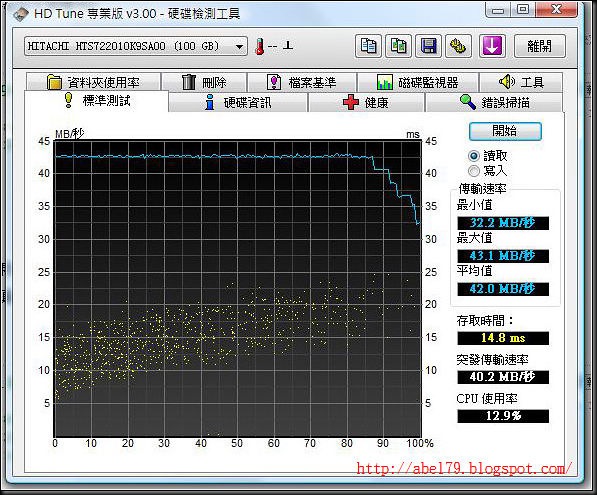This screenshot has height=495, width=597.
Task: Click the copy screenshot to clipboard icon
Action: (x=398, y=46)
